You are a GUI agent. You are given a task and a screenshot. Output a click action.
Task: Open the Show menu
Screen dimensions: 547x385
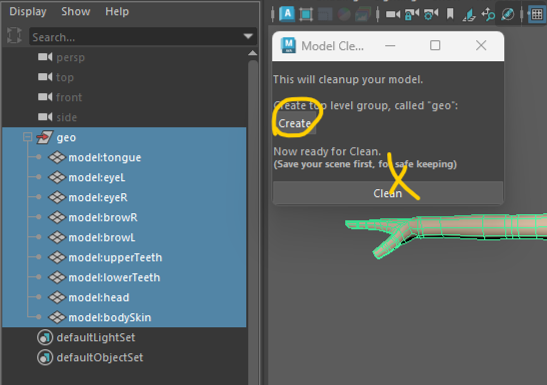76,12
